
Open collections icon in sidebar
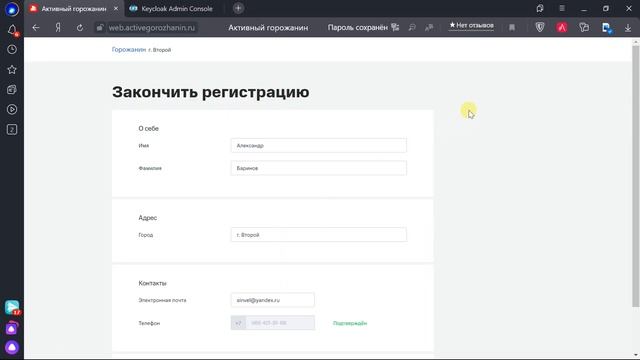click(12, 89)
